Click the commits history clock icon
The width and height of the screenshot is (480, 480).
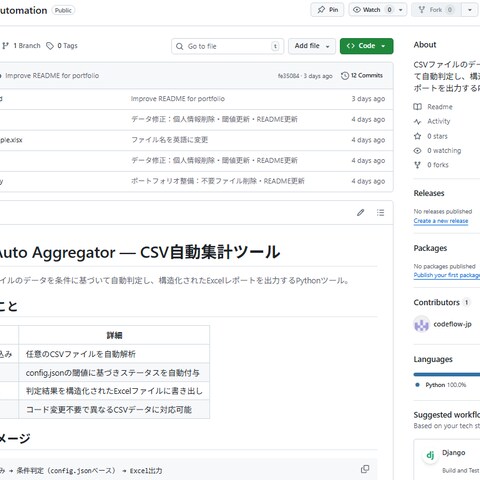click(x=345, y=76)
